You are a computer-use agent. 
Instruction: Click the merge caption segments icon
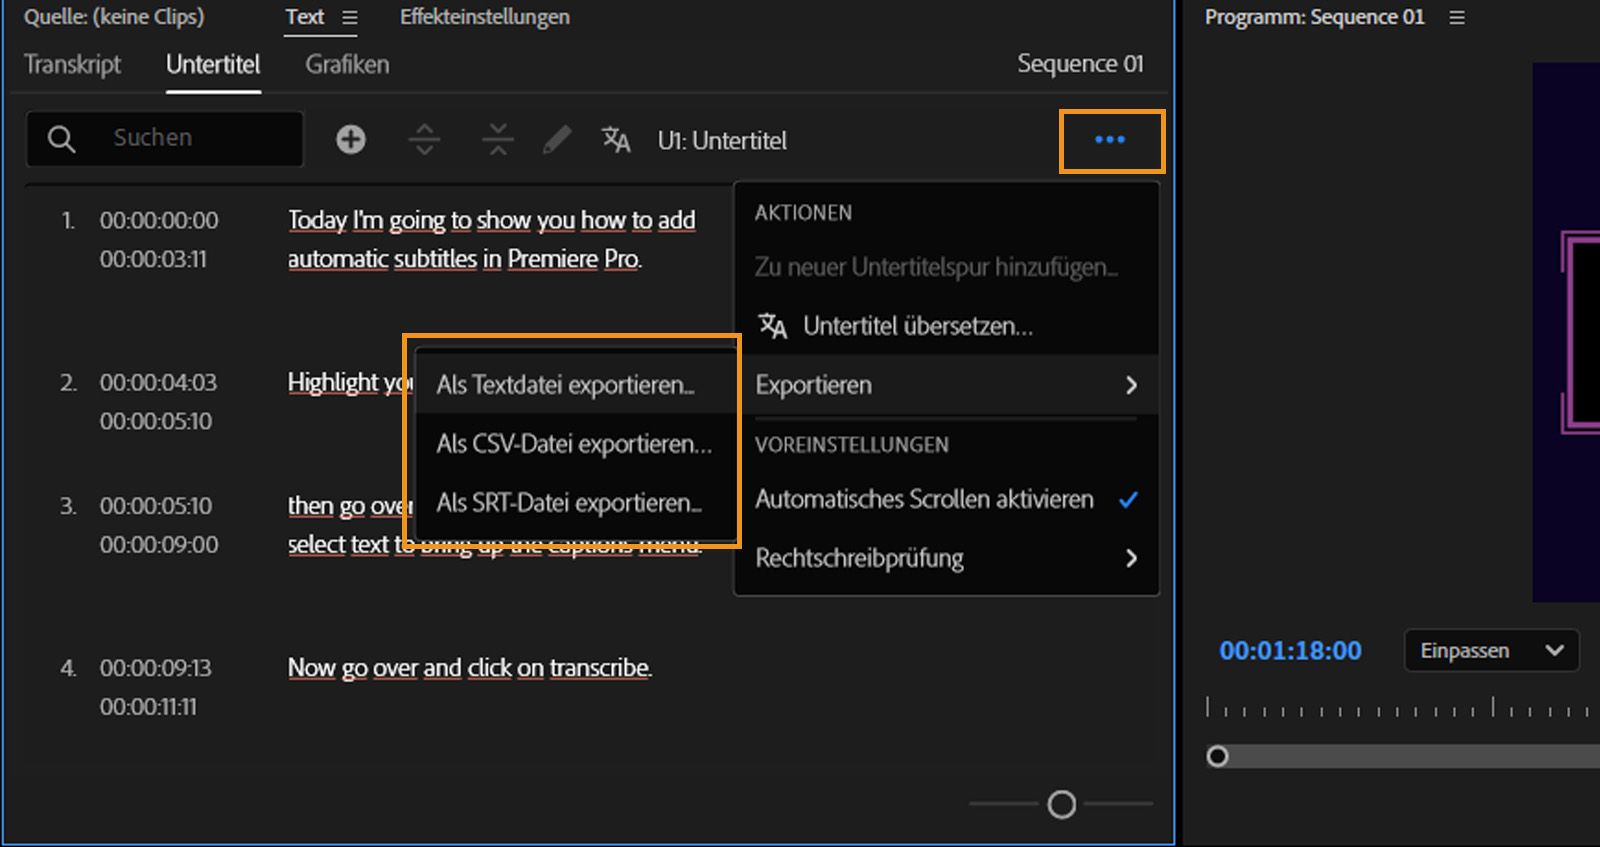(497, 139)
